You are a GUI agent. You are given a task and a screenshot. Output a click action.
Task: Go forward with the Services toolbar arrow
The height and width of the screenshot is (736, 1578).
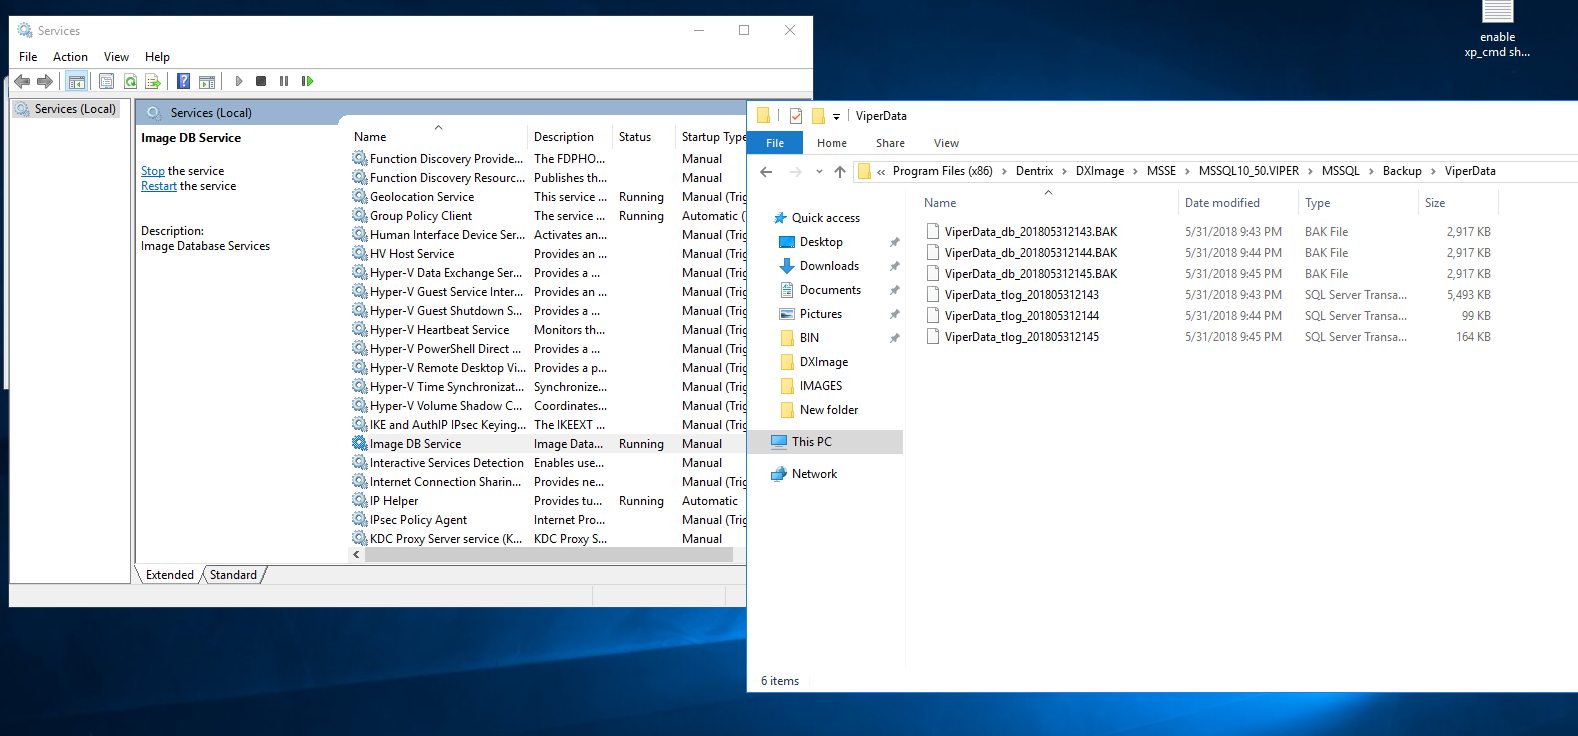pyautogui.click(x=45, y=81)
